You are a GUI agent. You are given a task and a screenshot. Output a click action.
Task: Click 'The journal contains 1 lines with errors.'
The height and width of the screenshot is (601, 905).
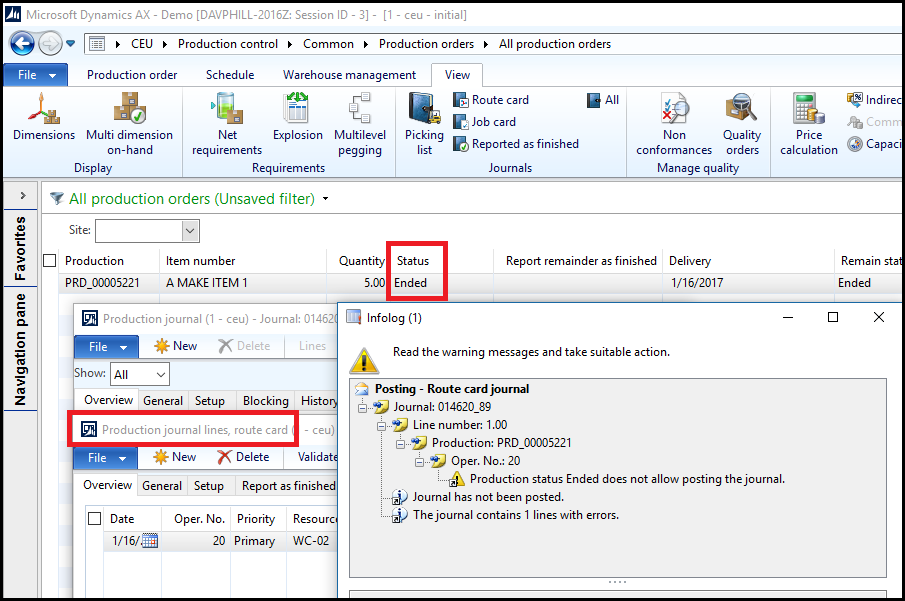click(x=515, y=515)
